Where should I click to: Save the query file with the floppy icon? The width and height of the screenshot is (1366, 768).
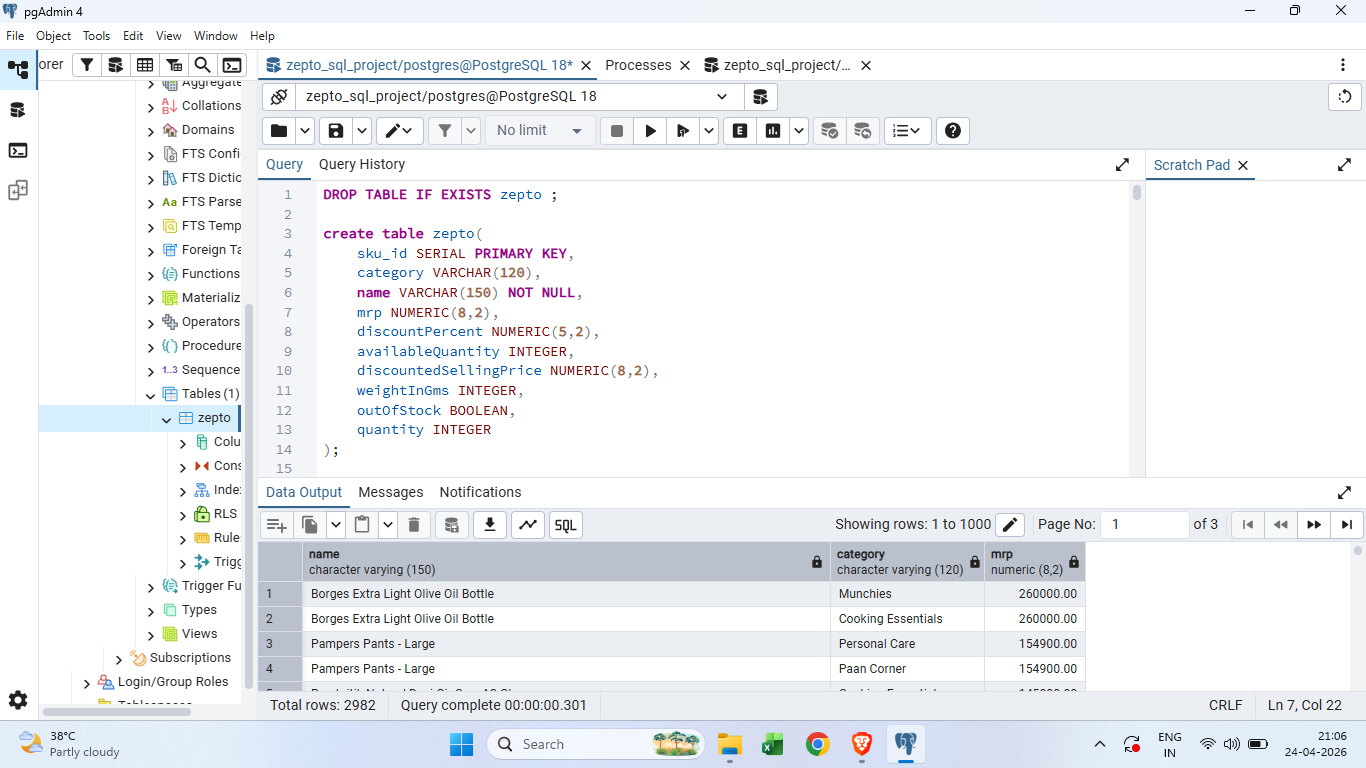click(336, 131)
